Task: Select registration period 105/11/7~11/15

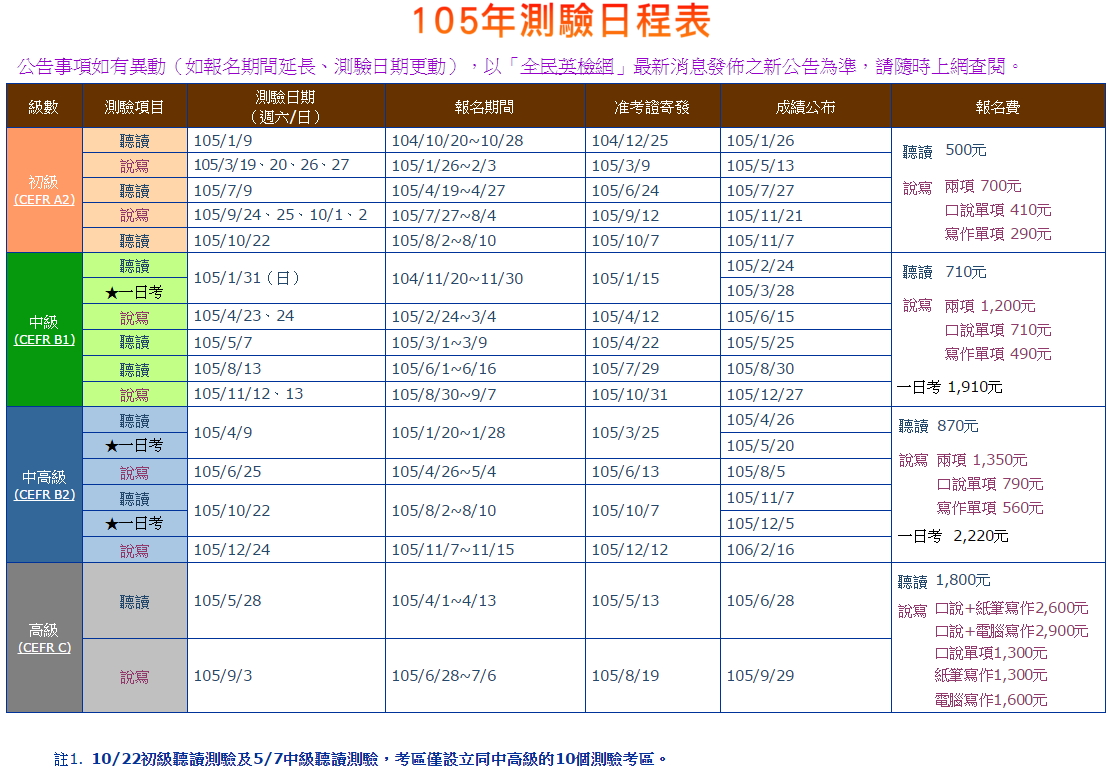Action: tap(453, 550)
